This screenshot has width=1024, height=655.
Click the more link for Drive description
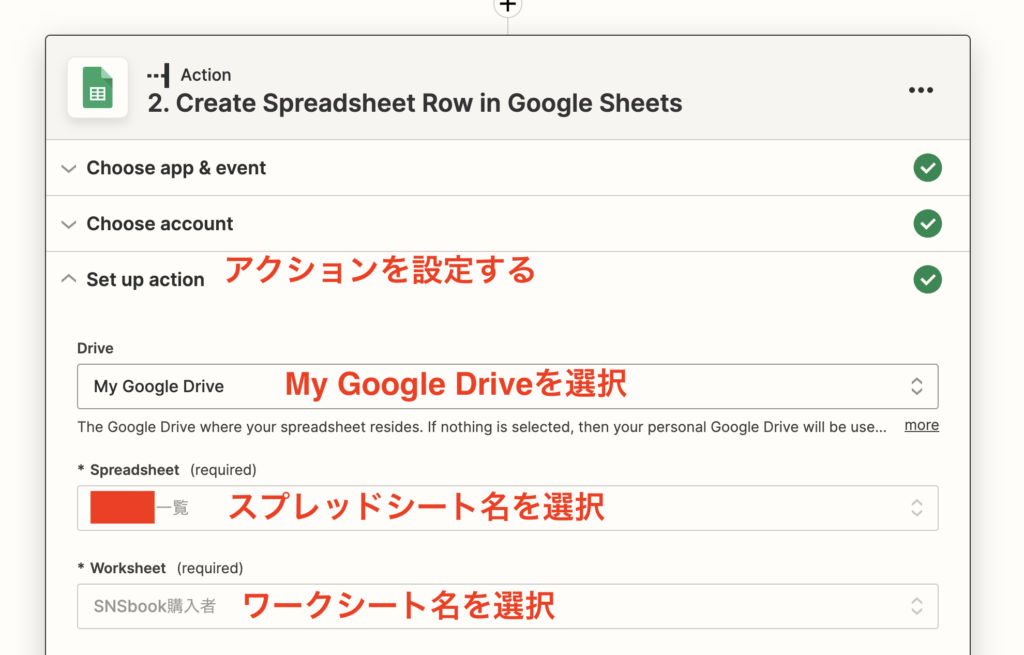[921, 425]
